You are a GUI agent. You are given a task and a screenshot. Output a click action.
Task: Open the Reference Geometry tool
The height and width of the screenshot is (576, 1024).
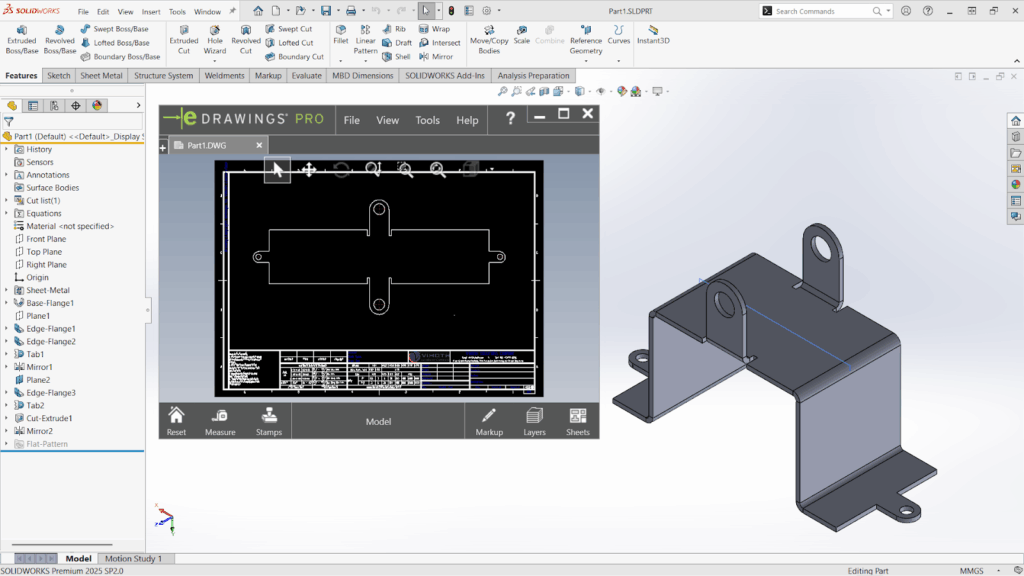(585, 40)
